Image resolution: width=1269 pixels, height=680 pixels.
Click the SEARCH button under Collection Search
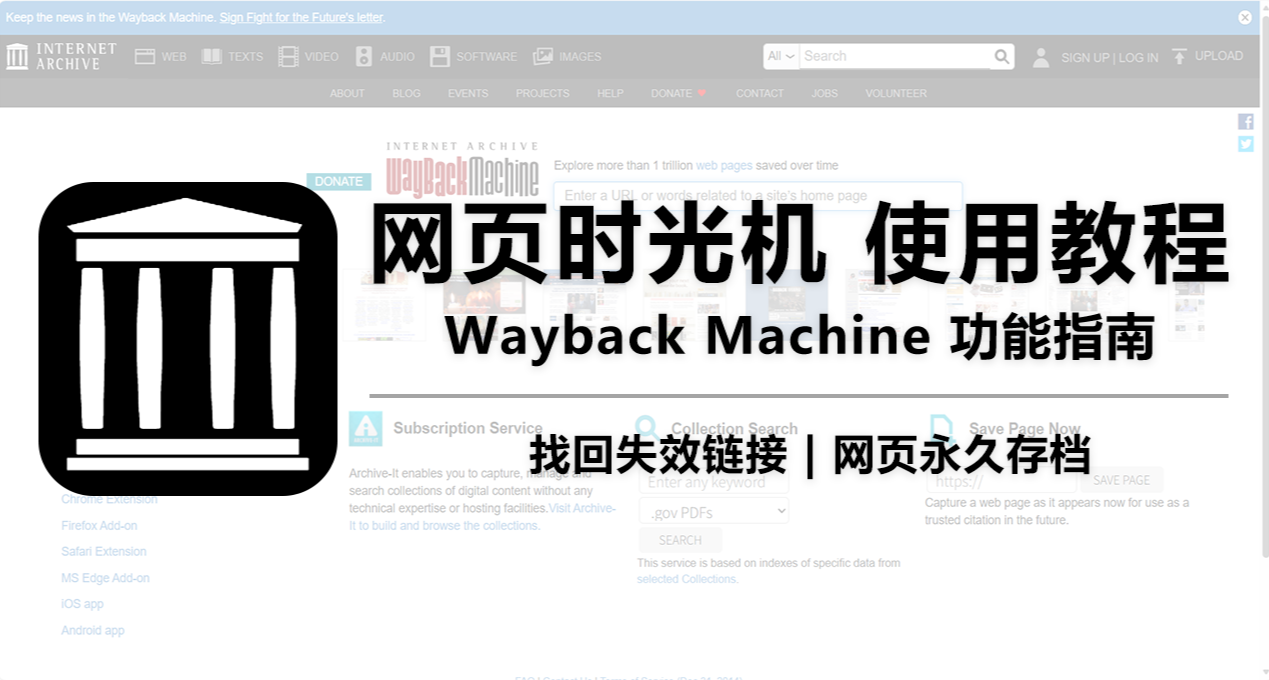point(680,540)
